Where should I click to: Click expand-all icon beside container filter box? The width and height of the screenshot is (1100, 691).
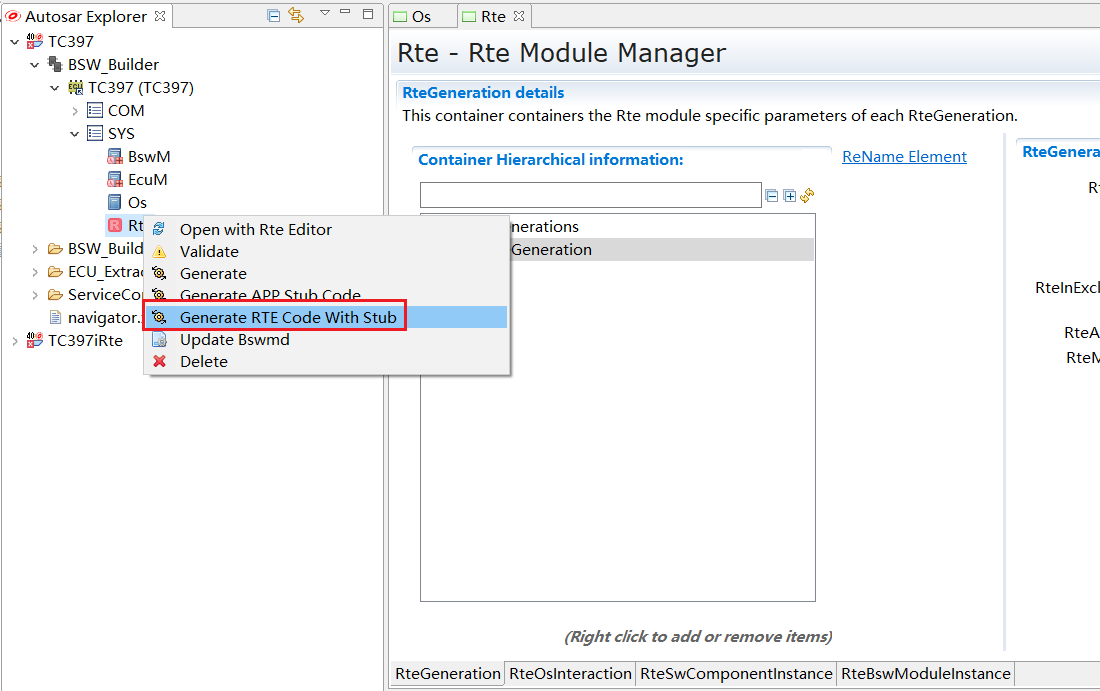[789, 196]
